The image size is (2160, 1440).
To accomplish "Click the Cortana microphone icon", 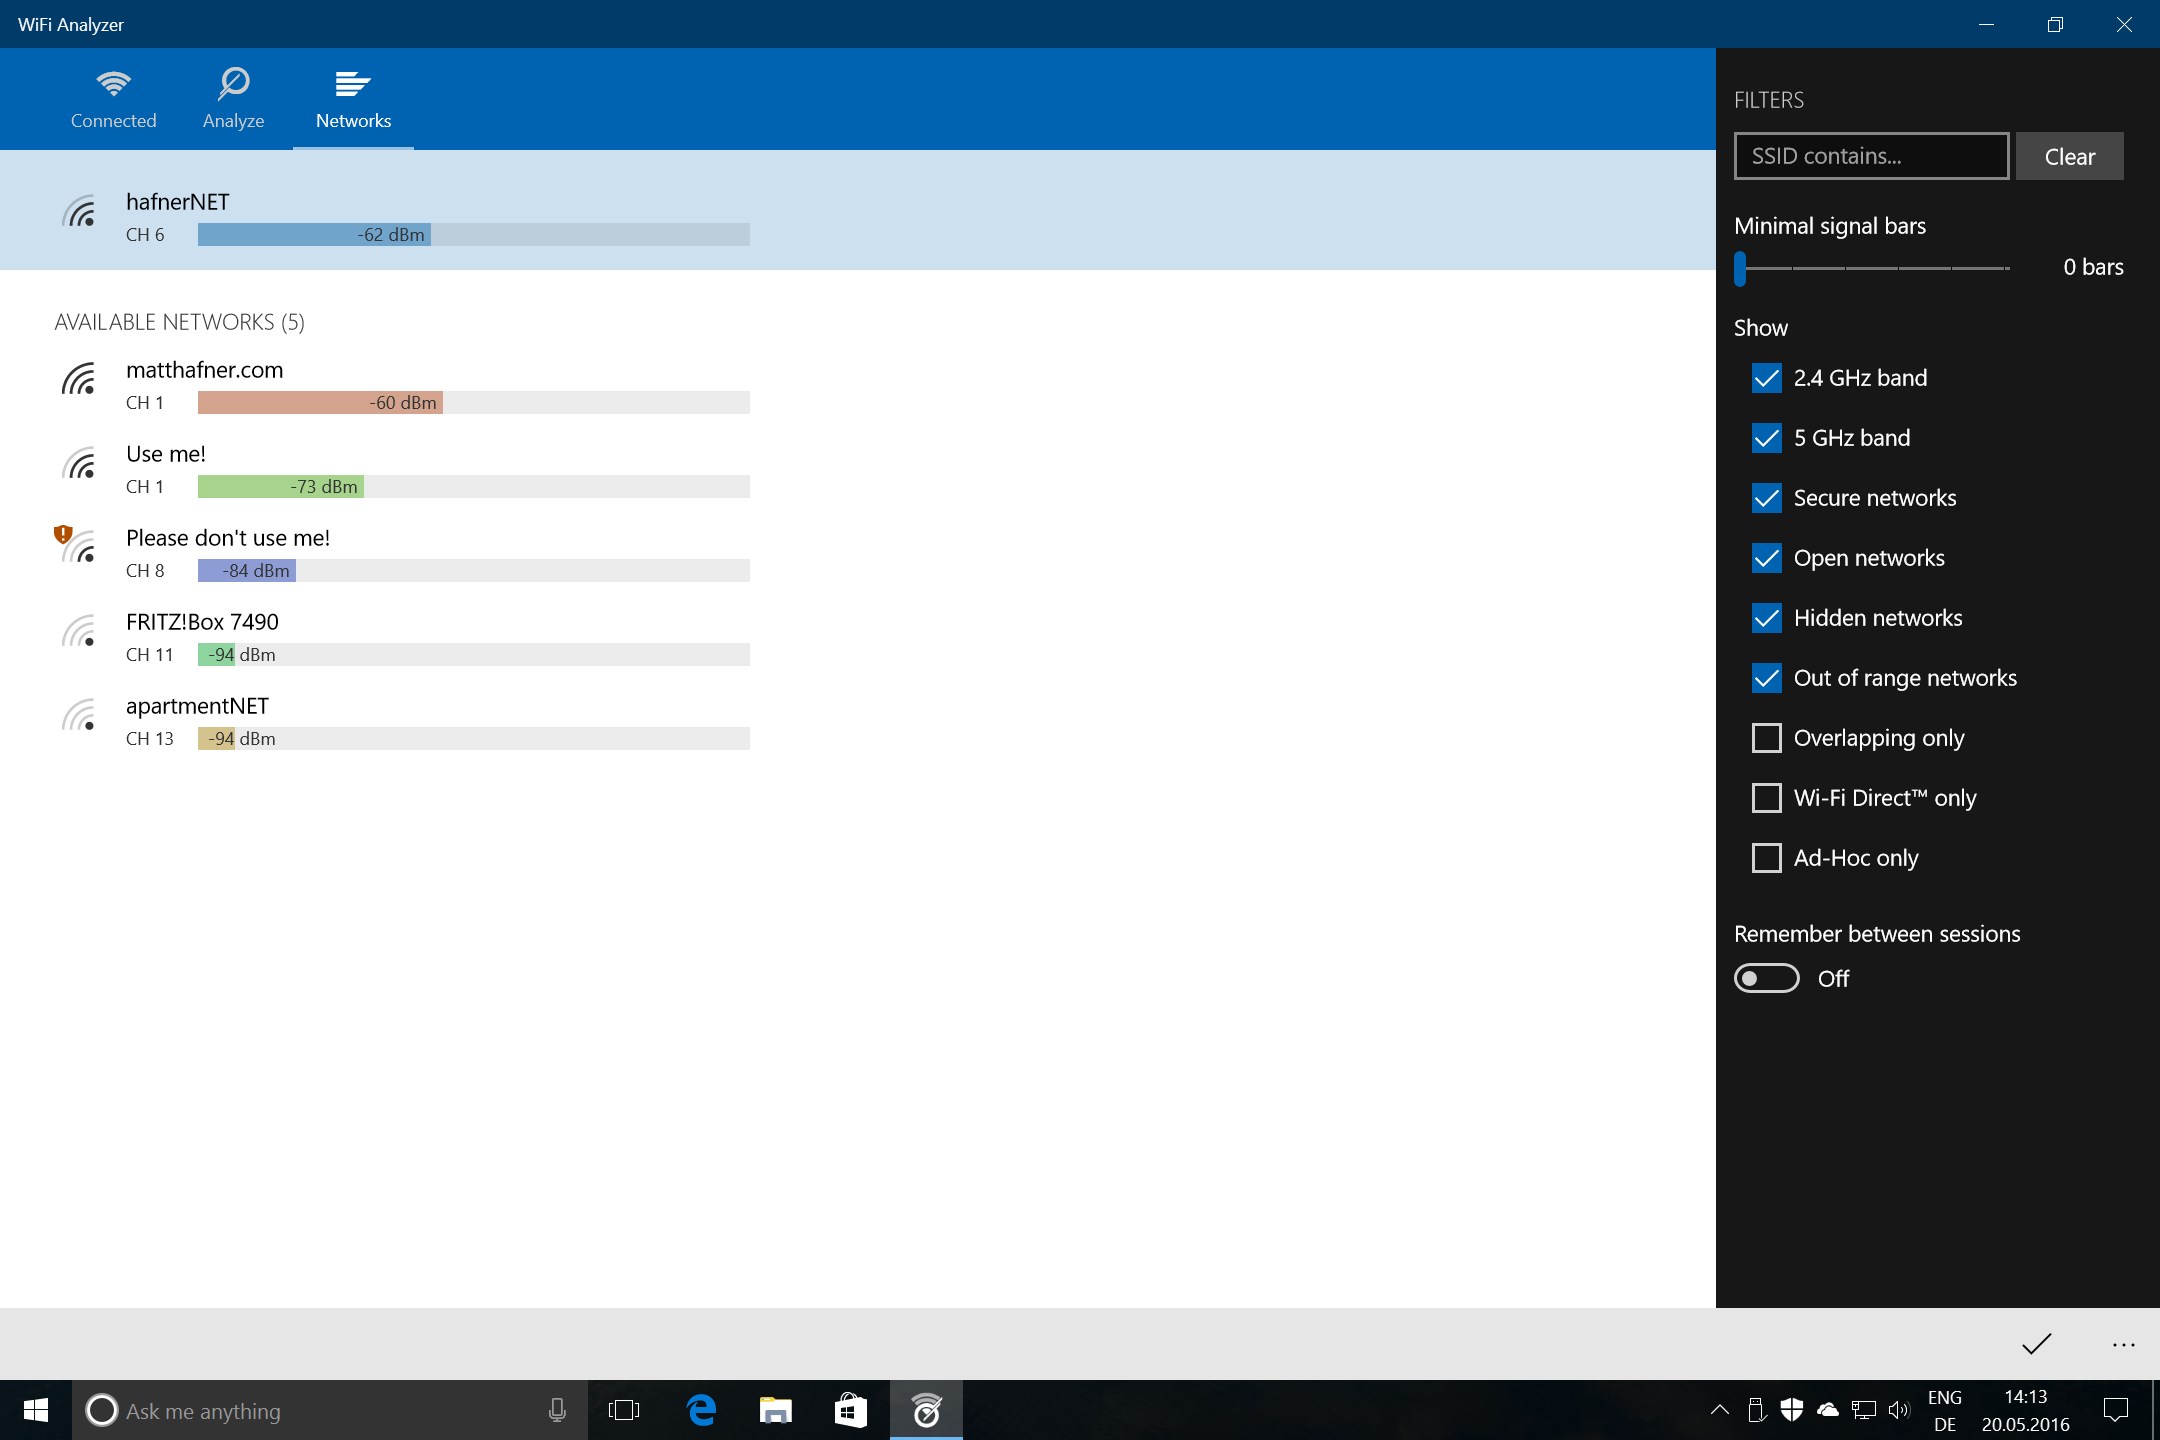I will (x=557, y=1411).
